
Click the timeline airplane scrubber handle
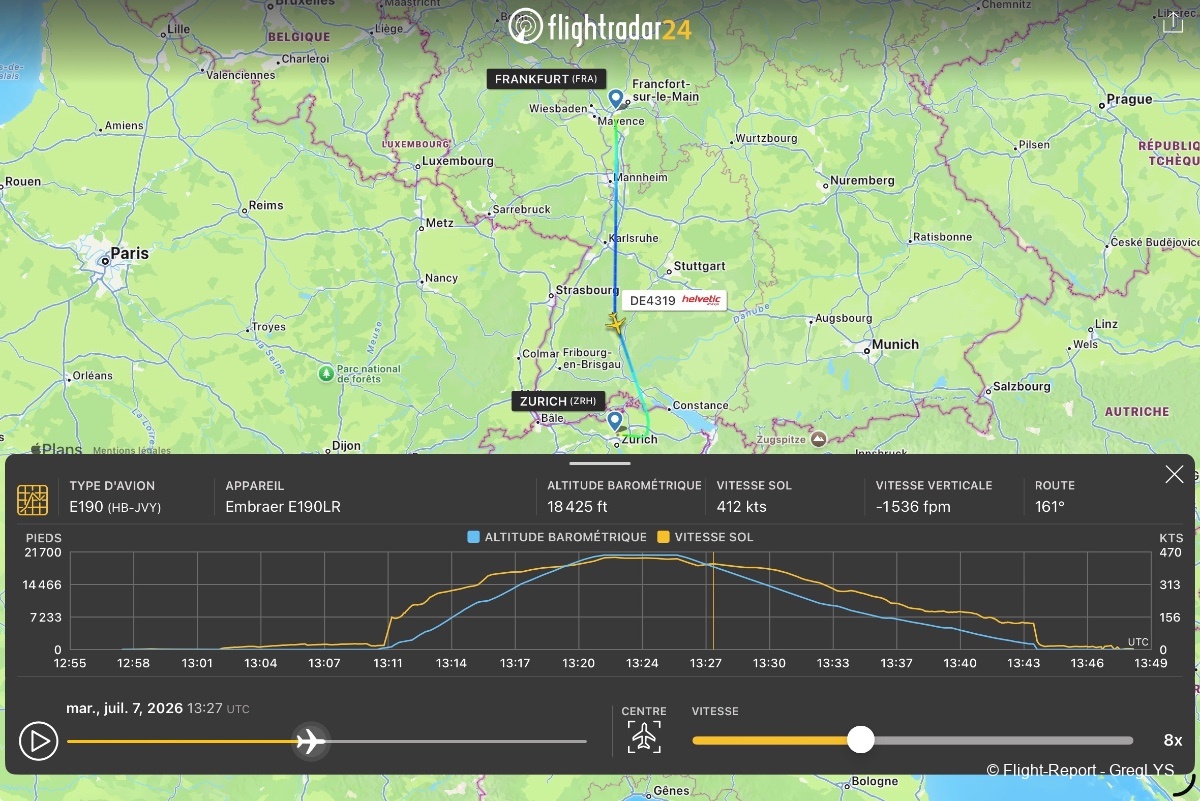click(311, 741)
